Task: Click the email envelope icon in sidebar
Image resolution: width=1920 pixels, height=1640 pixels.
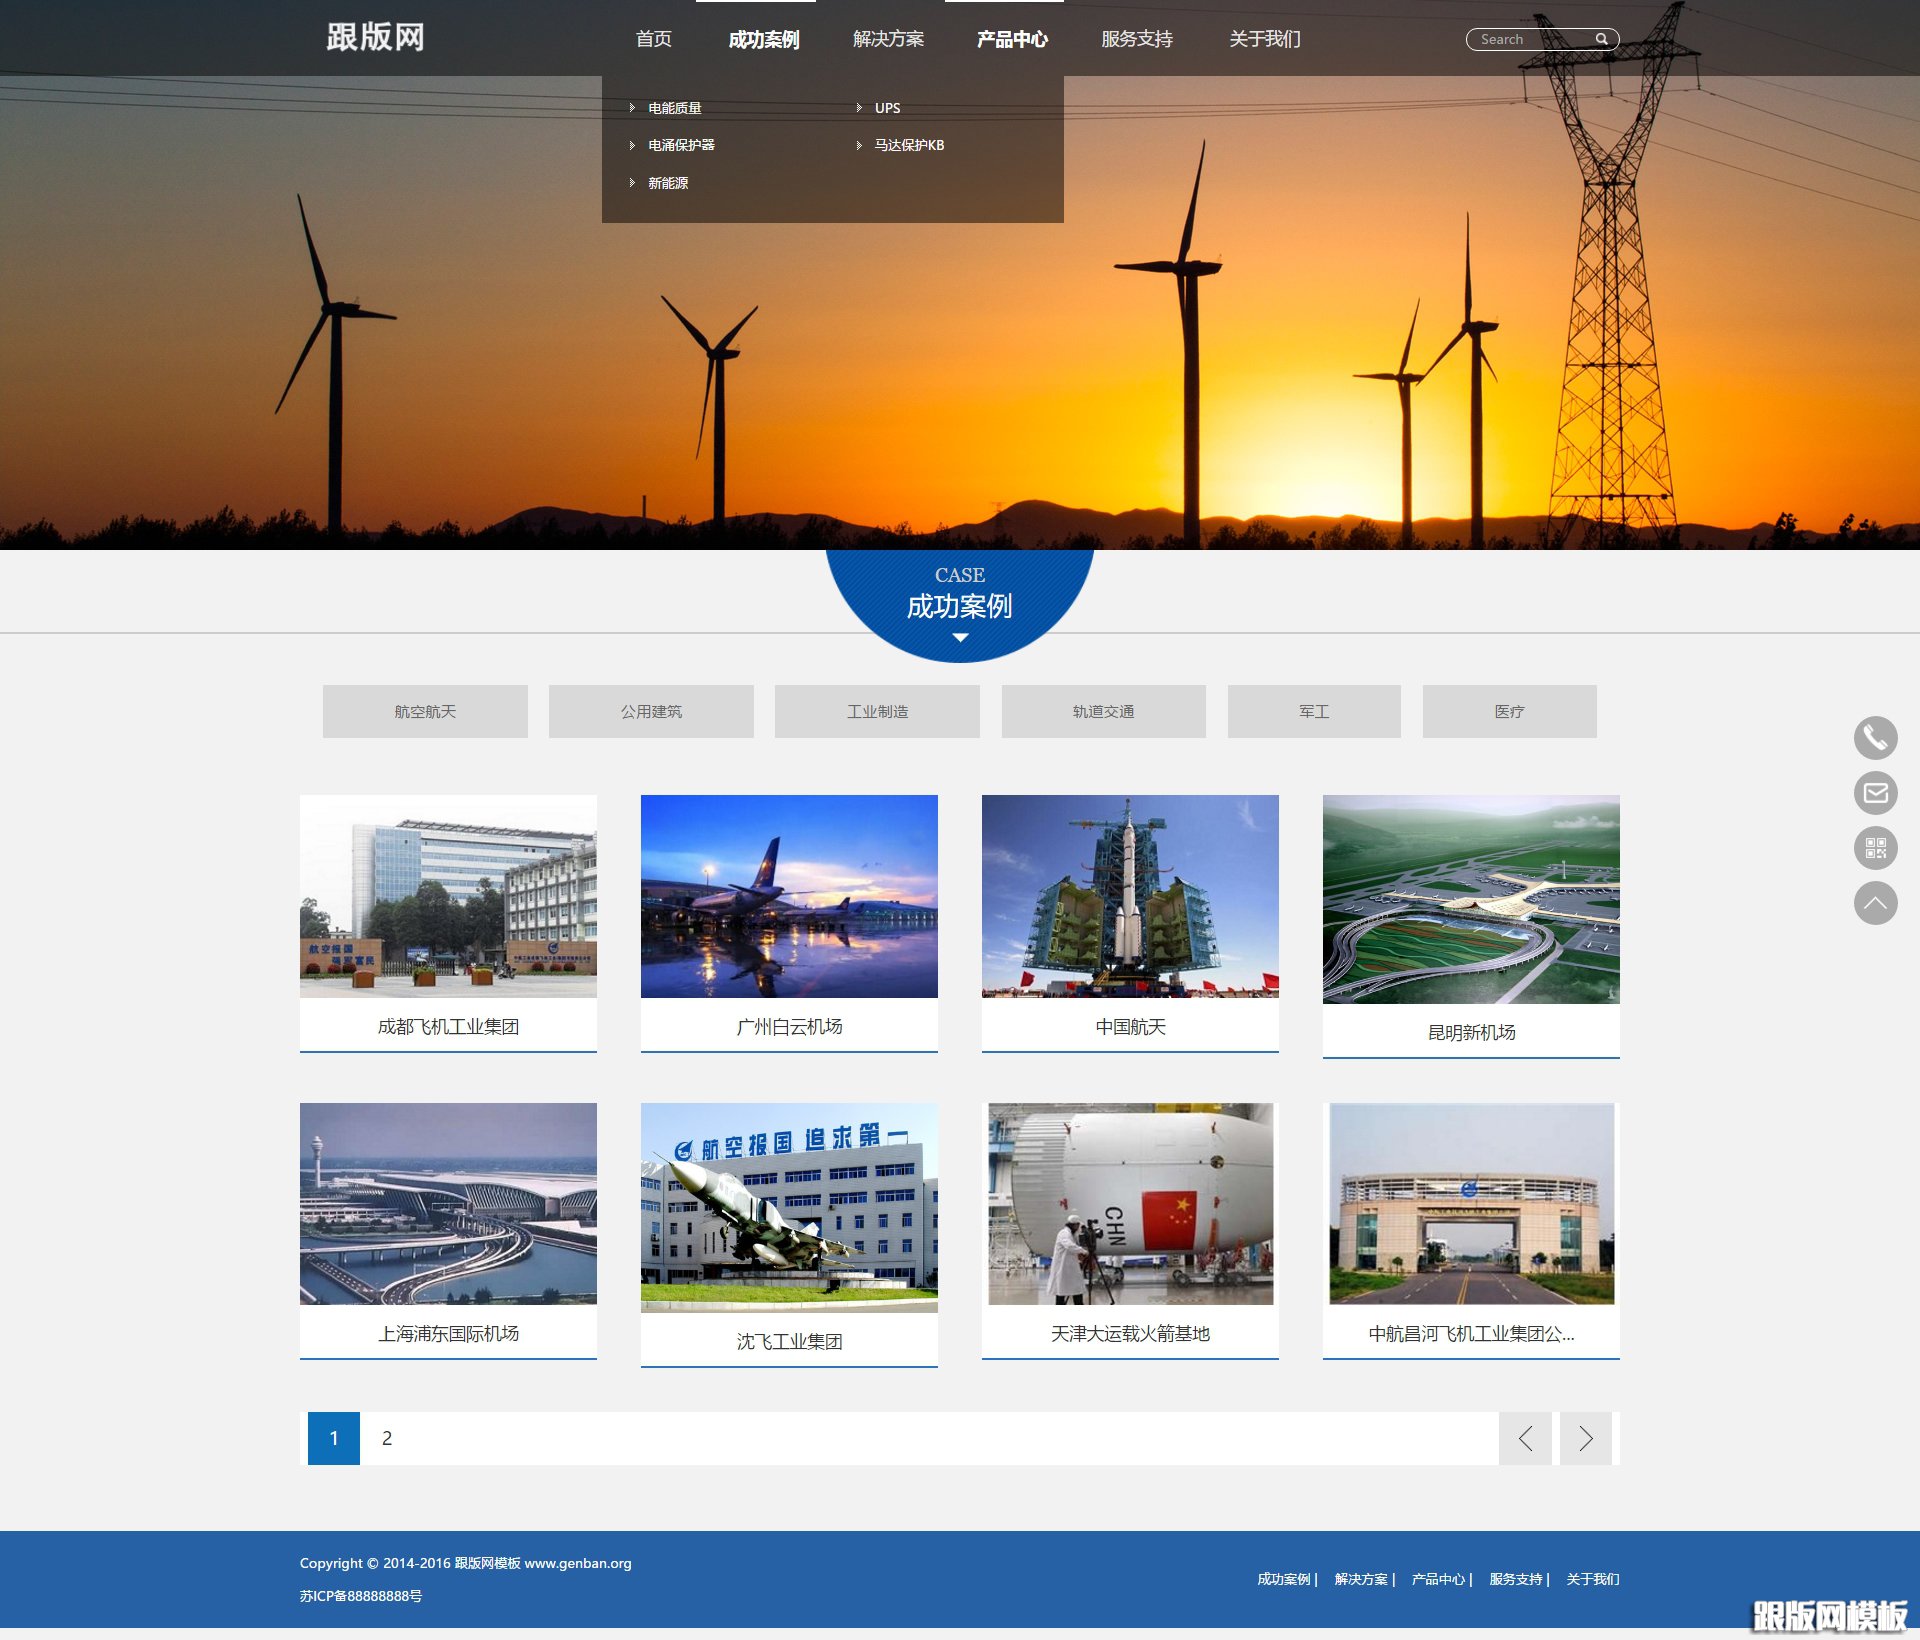Action: [x=1875, y=793]
